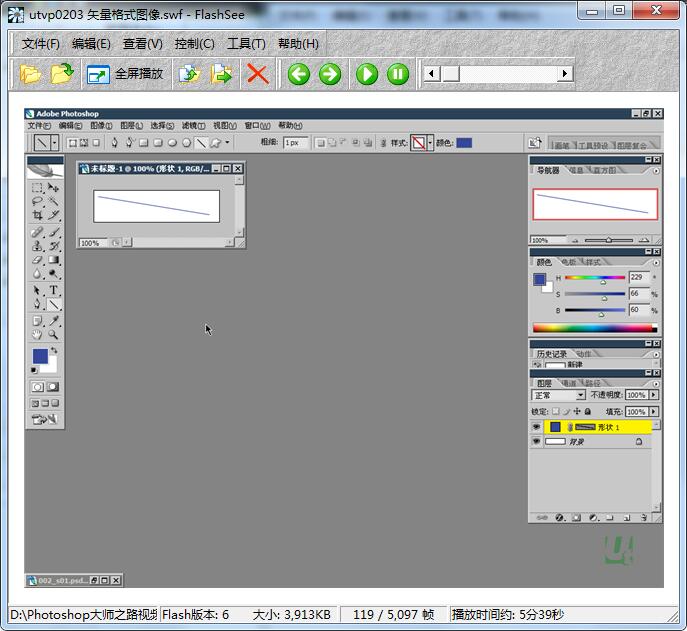This screenshot has width=687, height=631.
Task: Click the red X delete icon
Action: (257, 73)
